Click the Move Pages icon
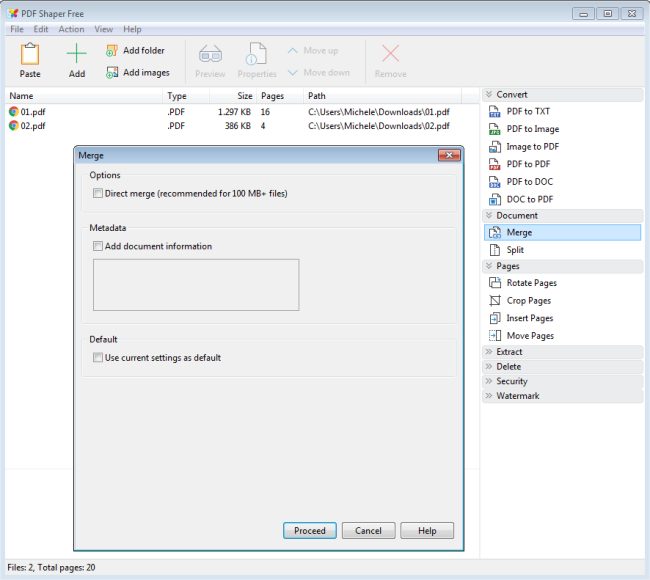 495,335
